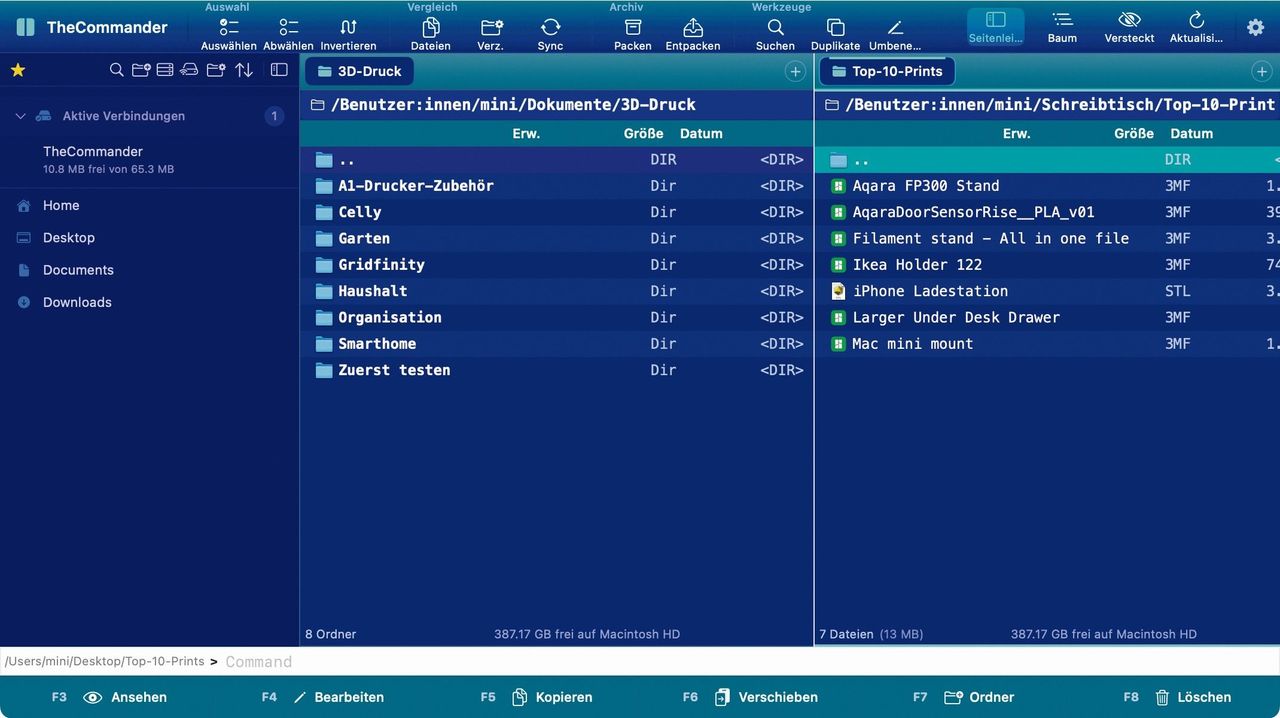Add a new tab in right pane
Image resolution: width=1280 pixels, height=718 pixels.
[1261, 71]
